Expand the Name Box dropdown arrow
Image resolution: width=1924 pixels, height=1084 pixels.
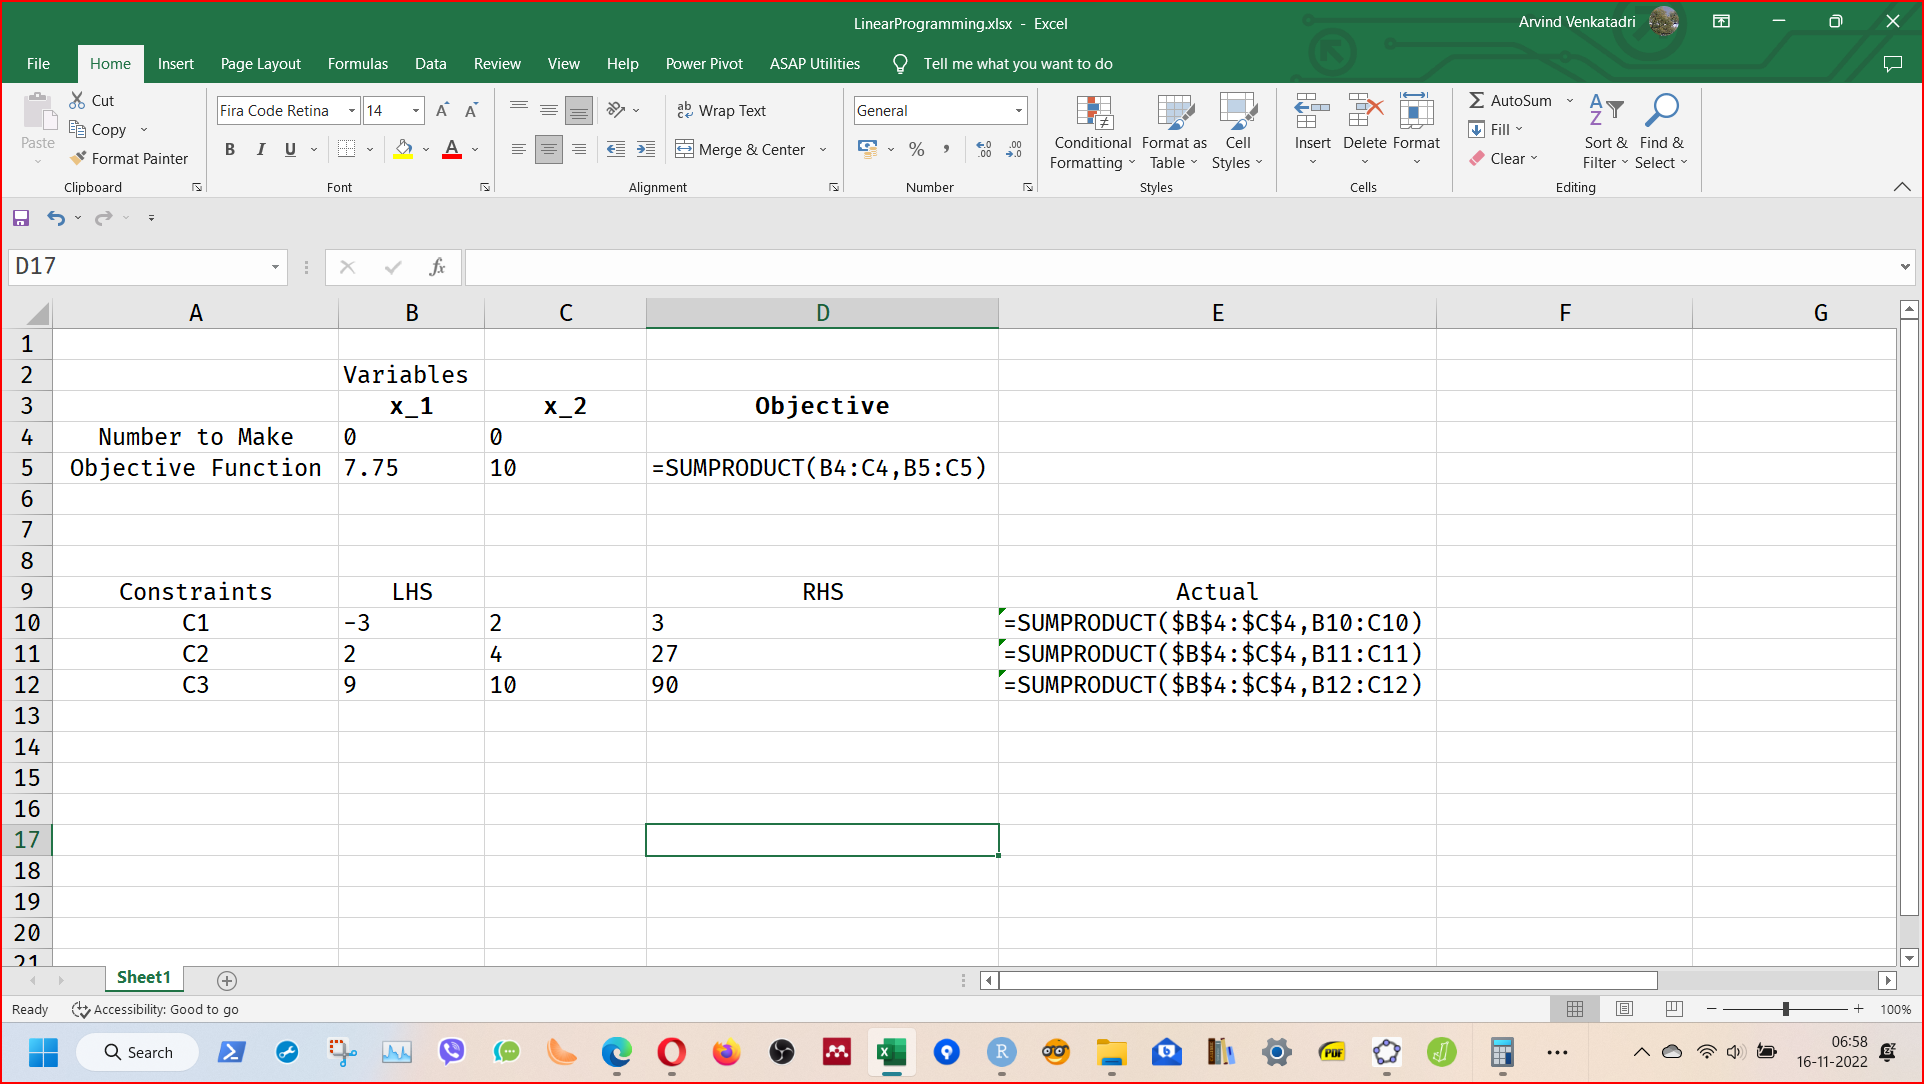coord(275,267)
